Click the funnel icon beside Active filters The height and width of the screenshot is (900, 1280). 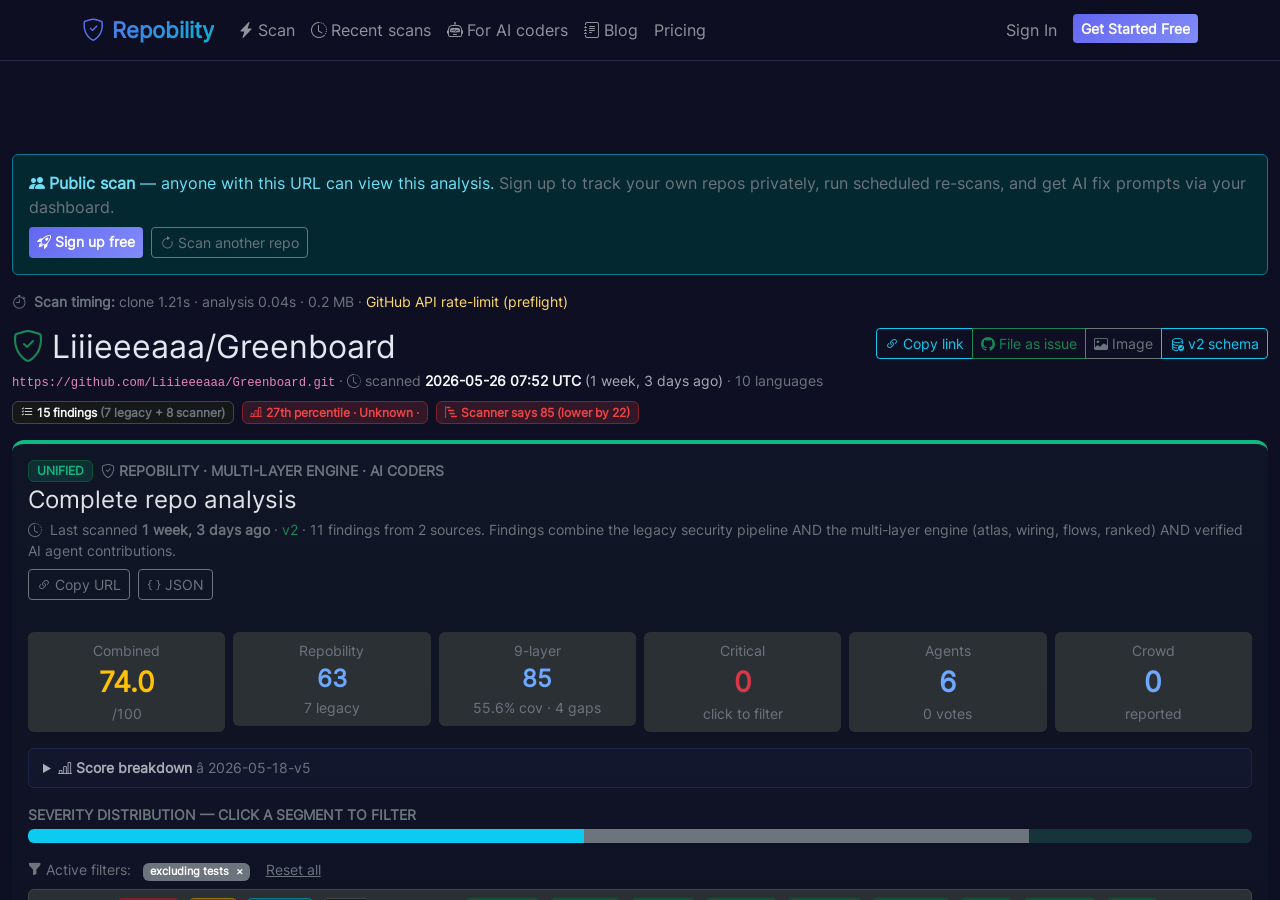[x=35, y=869]
